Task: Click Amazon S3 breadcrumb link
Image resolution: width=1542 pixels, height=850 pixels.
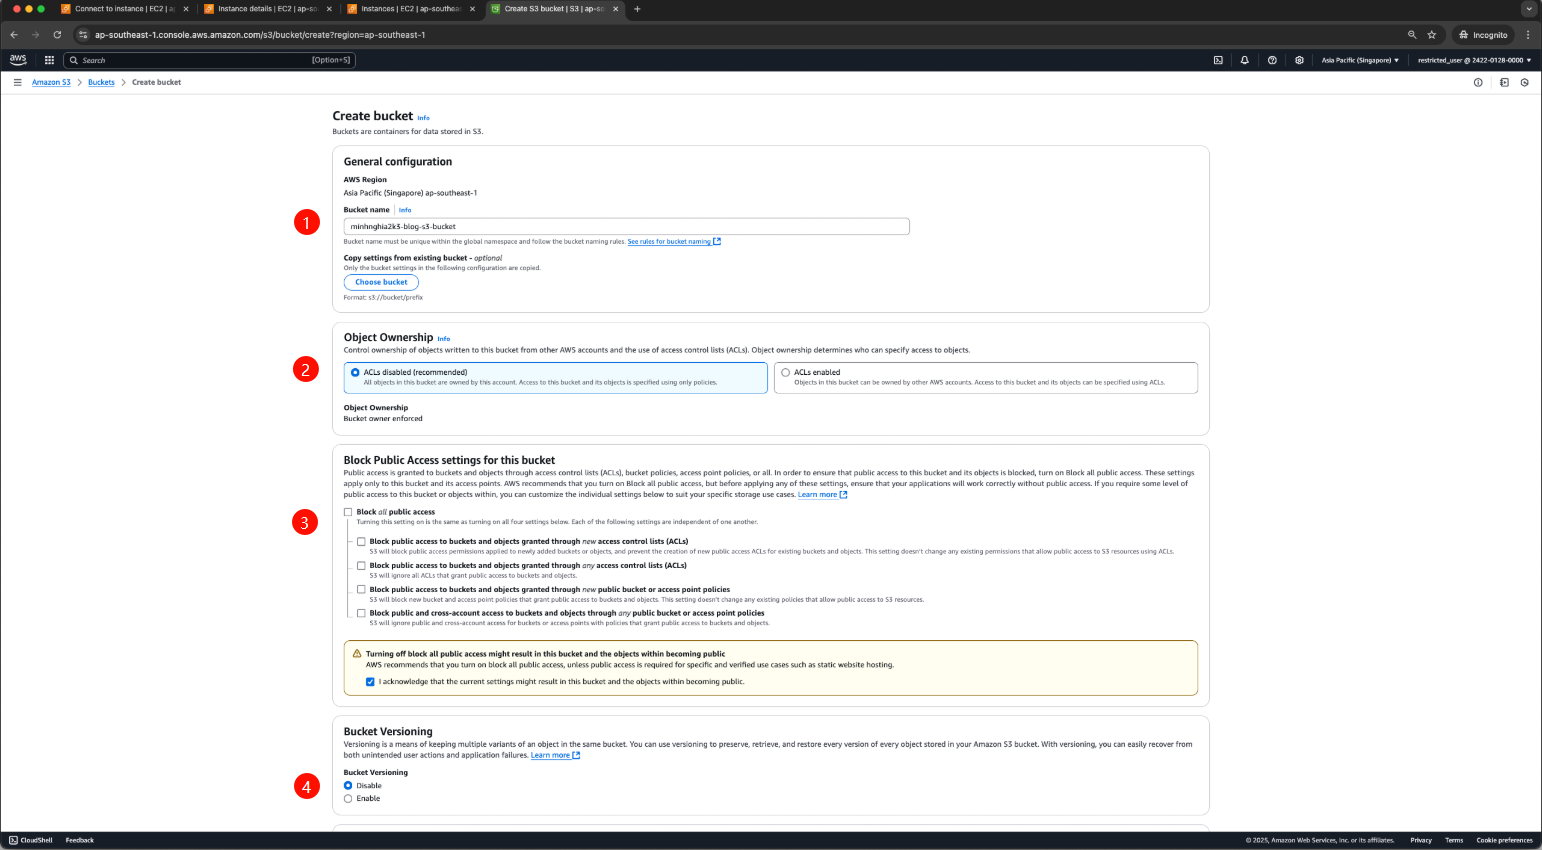Action: point(51,82)
